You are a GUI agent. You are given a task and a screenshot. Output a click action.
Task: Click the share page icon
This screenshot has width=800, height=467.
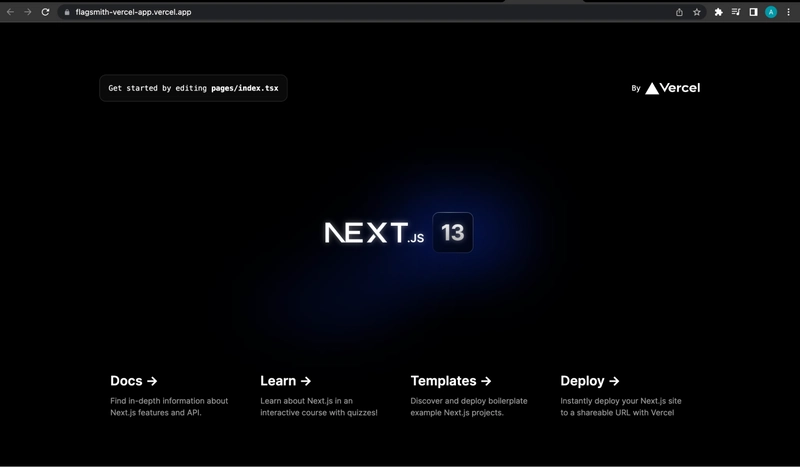point(679,12)
